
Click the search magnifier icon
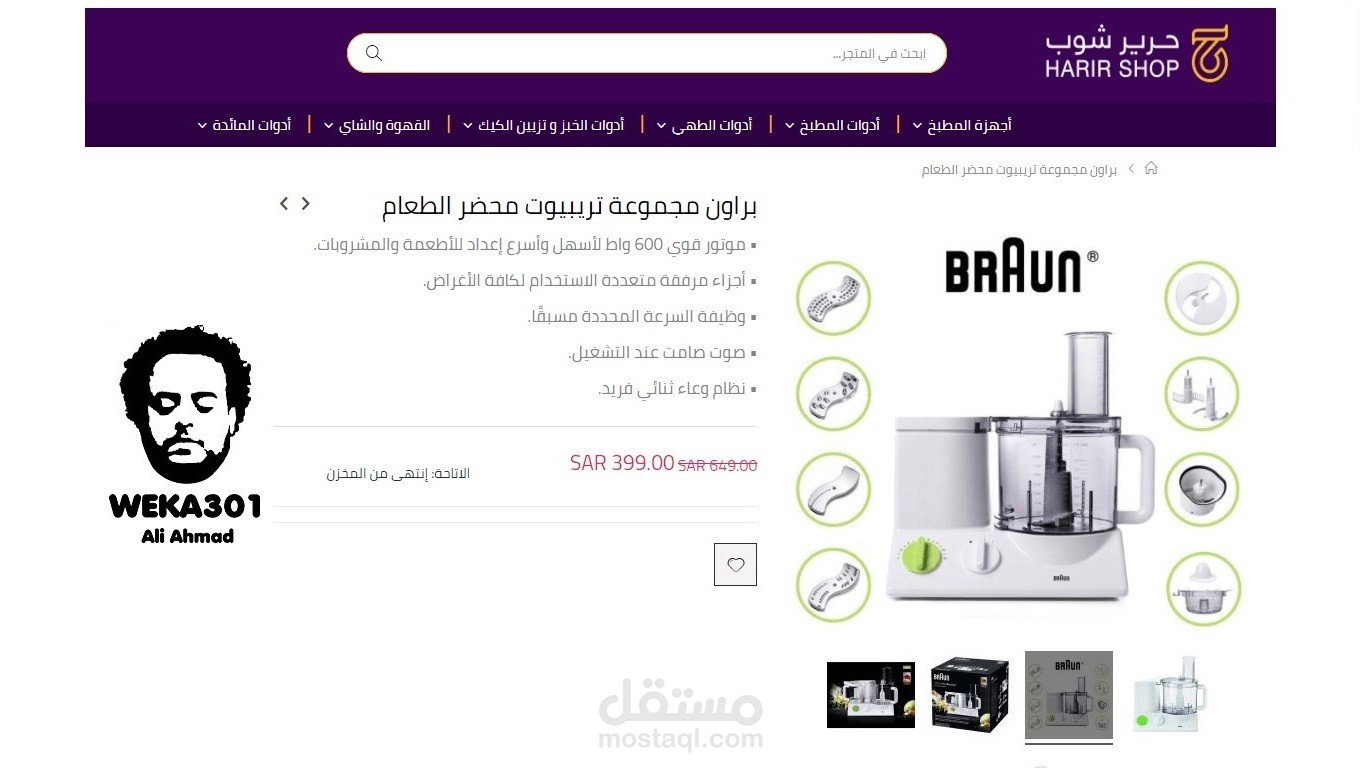[374, 53]
